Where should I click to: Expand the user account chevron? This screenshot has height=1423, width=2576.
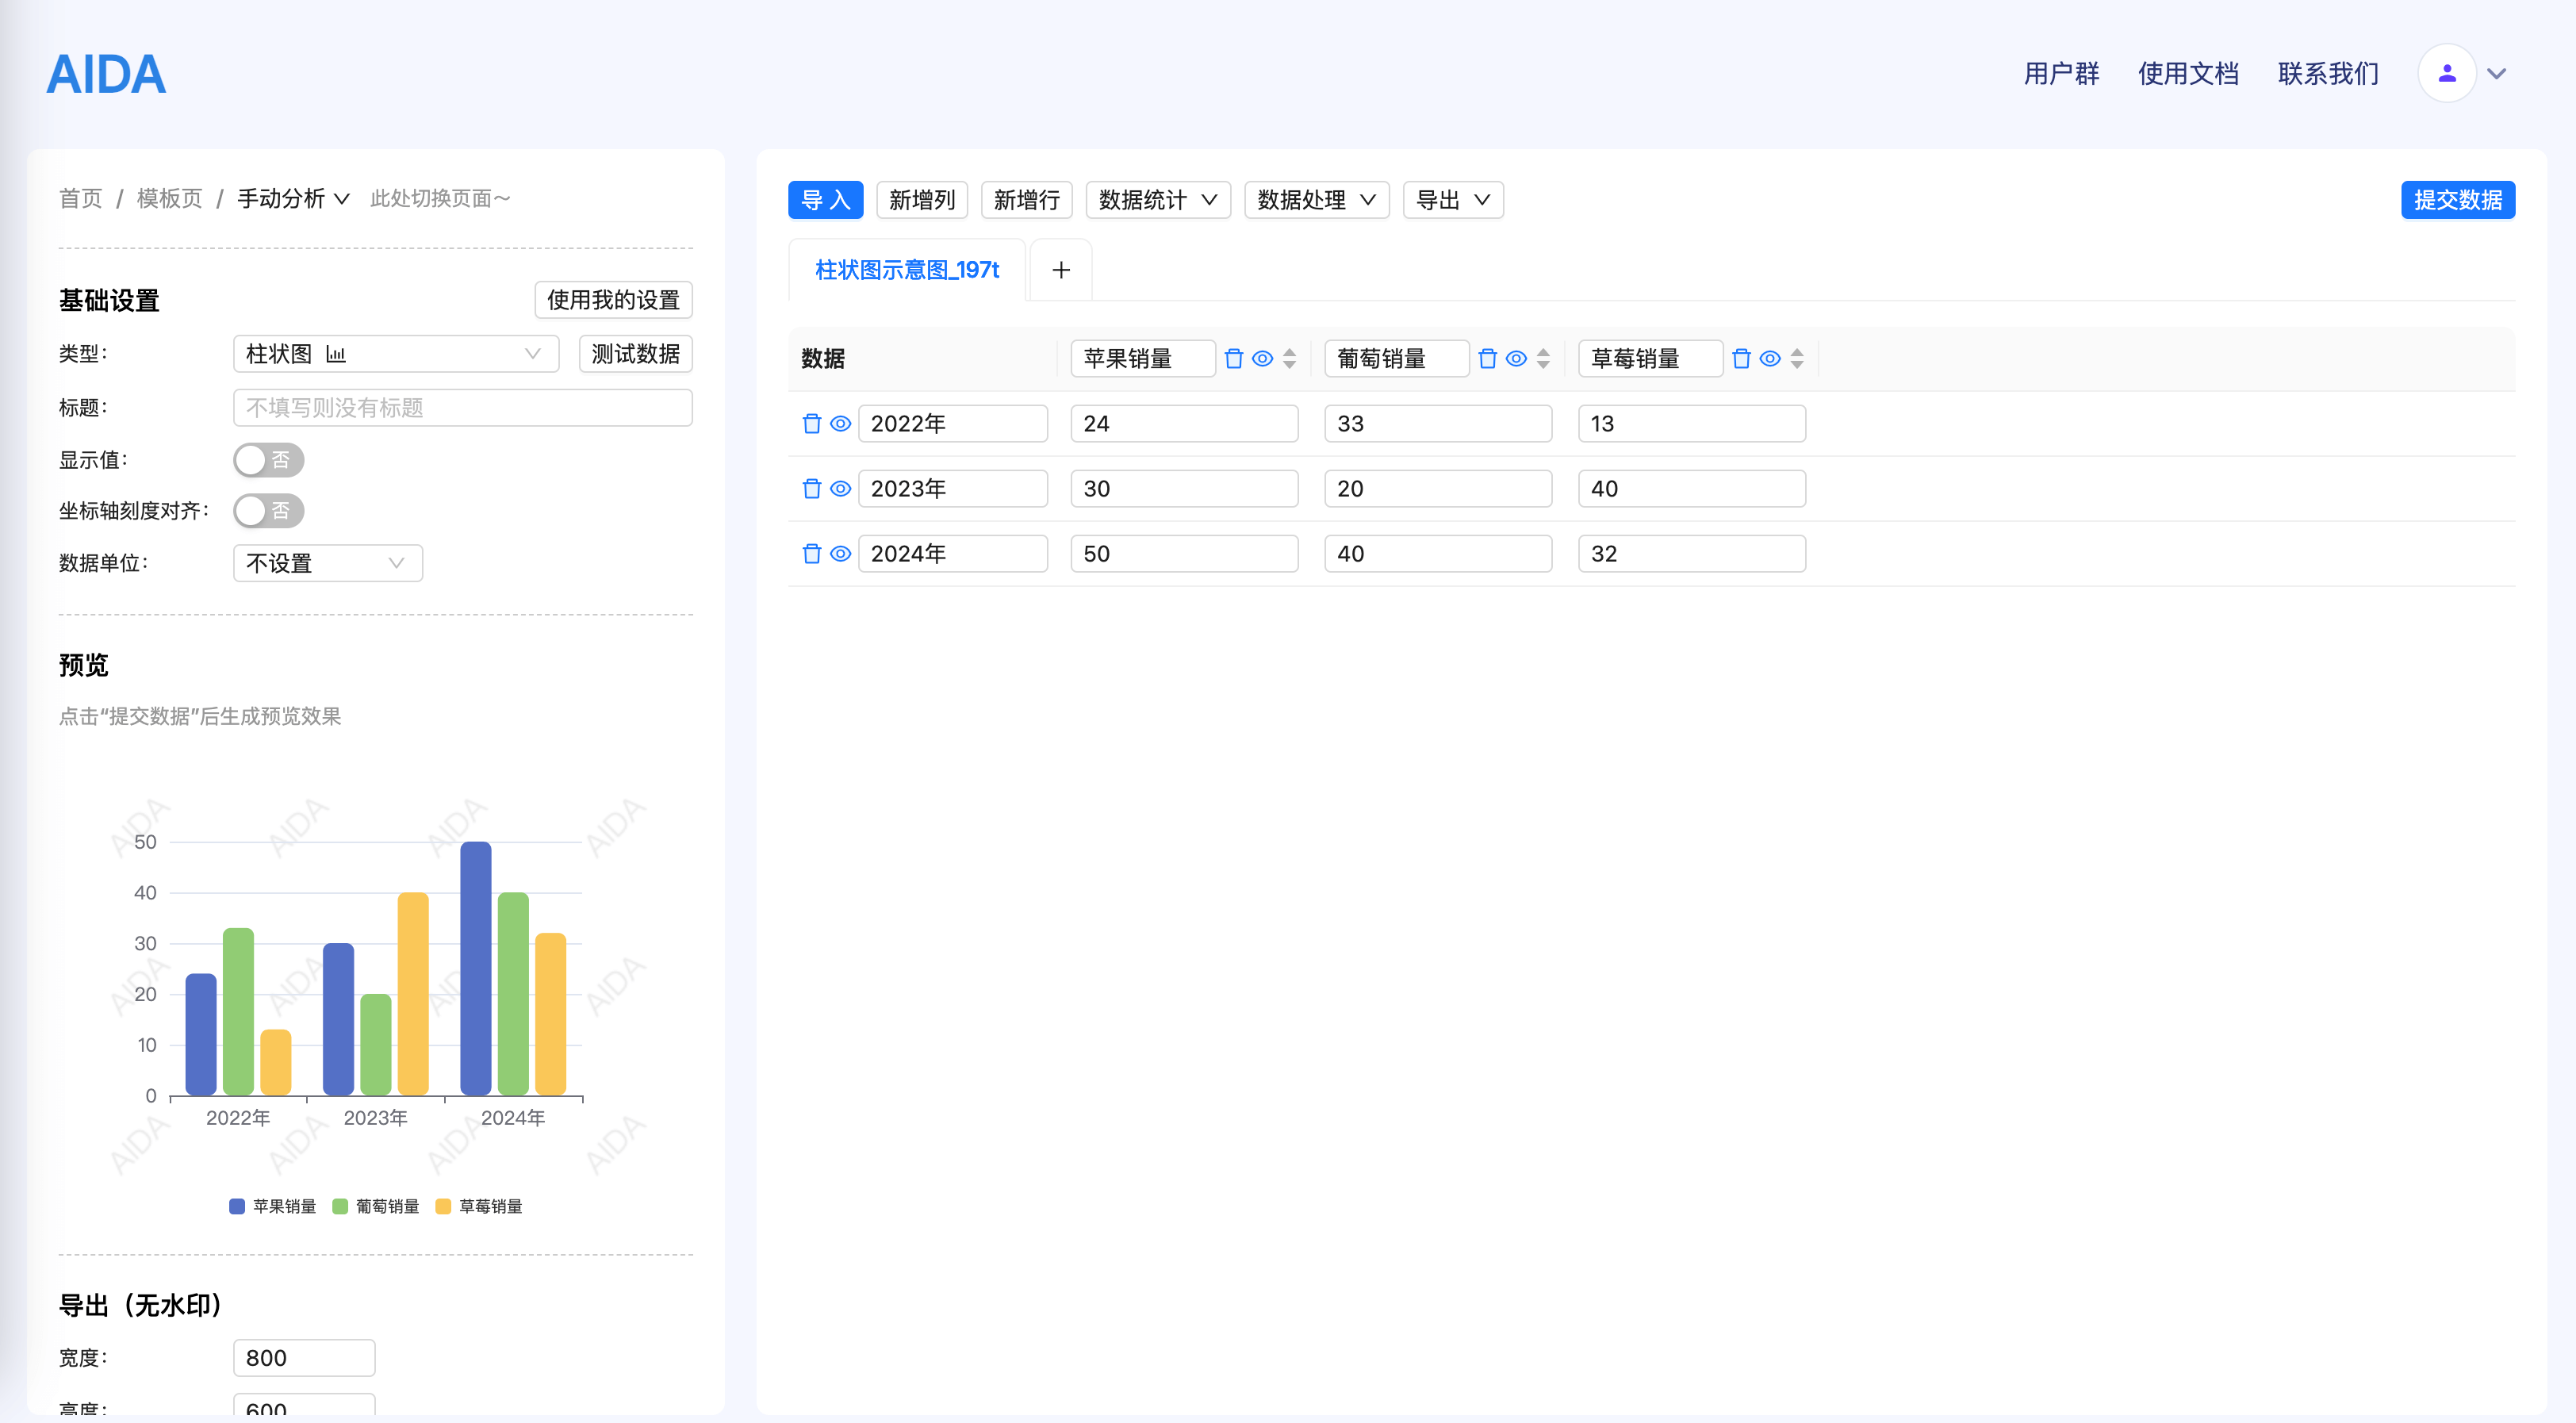[x=2497, y=73]
